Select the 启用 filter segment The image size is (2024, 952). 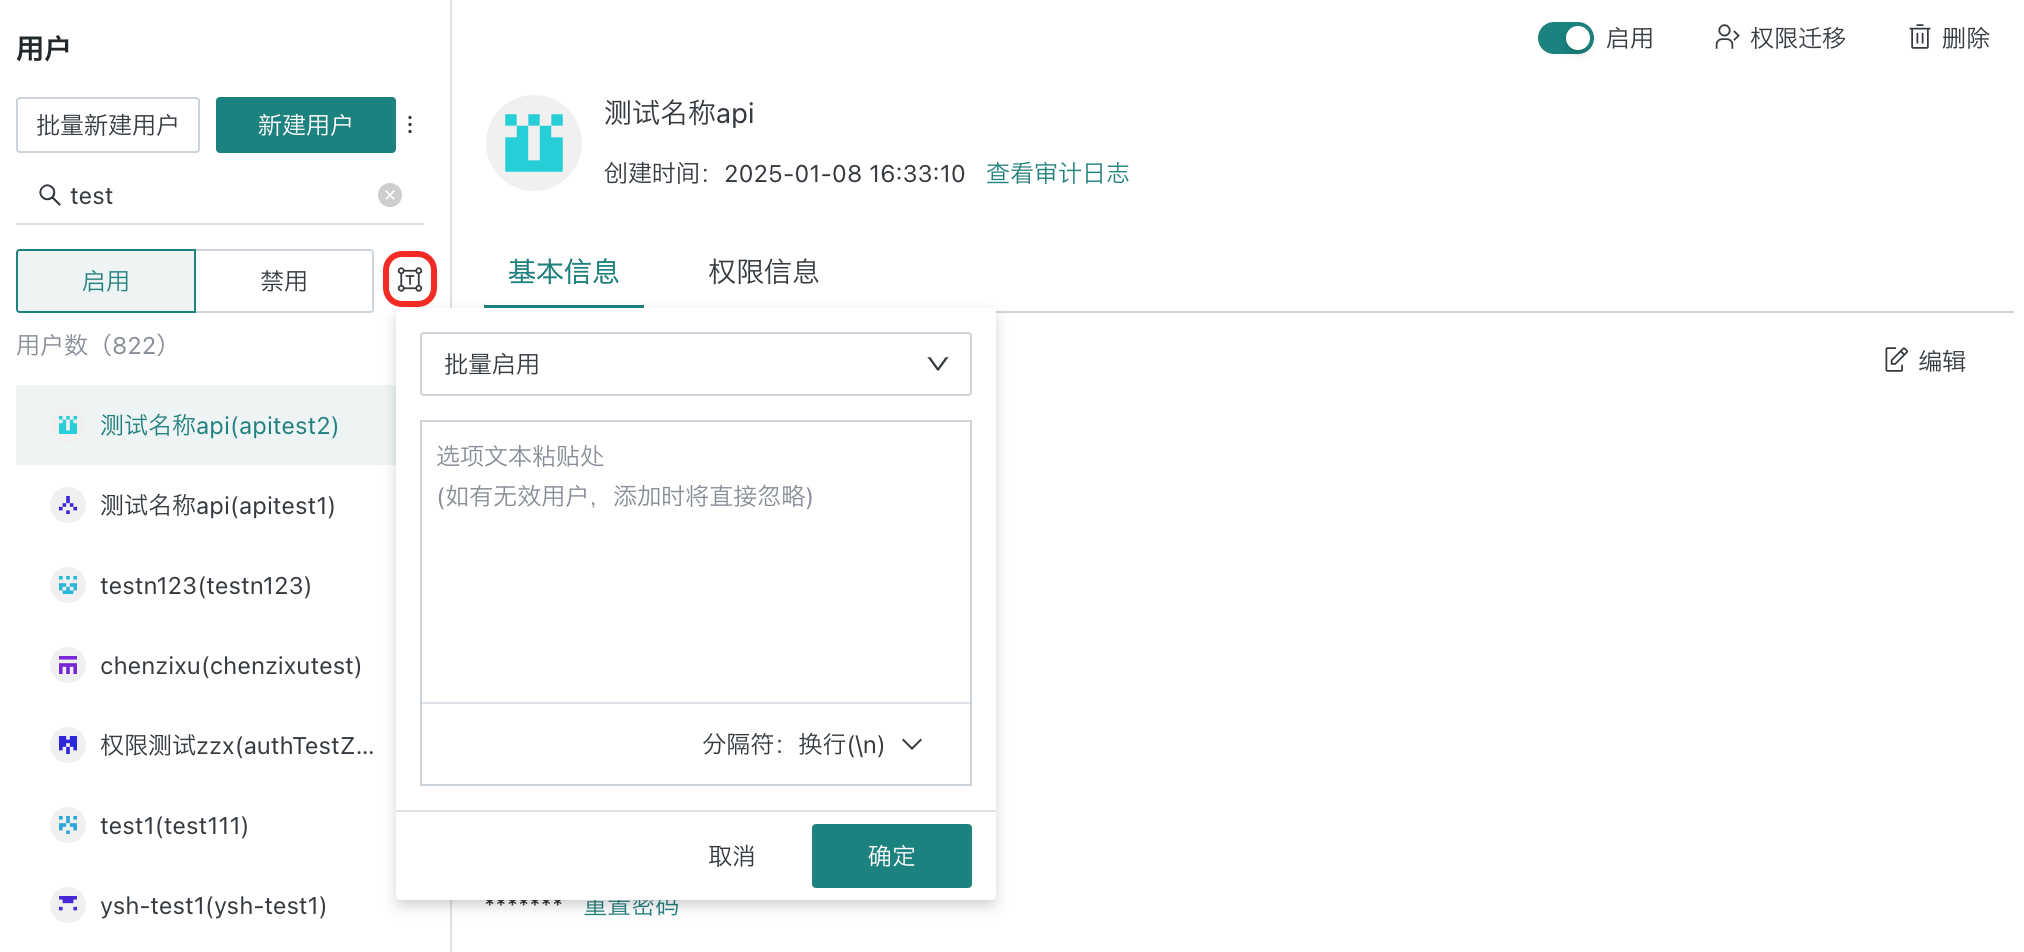pyautogui.click(x=106, y=281)
